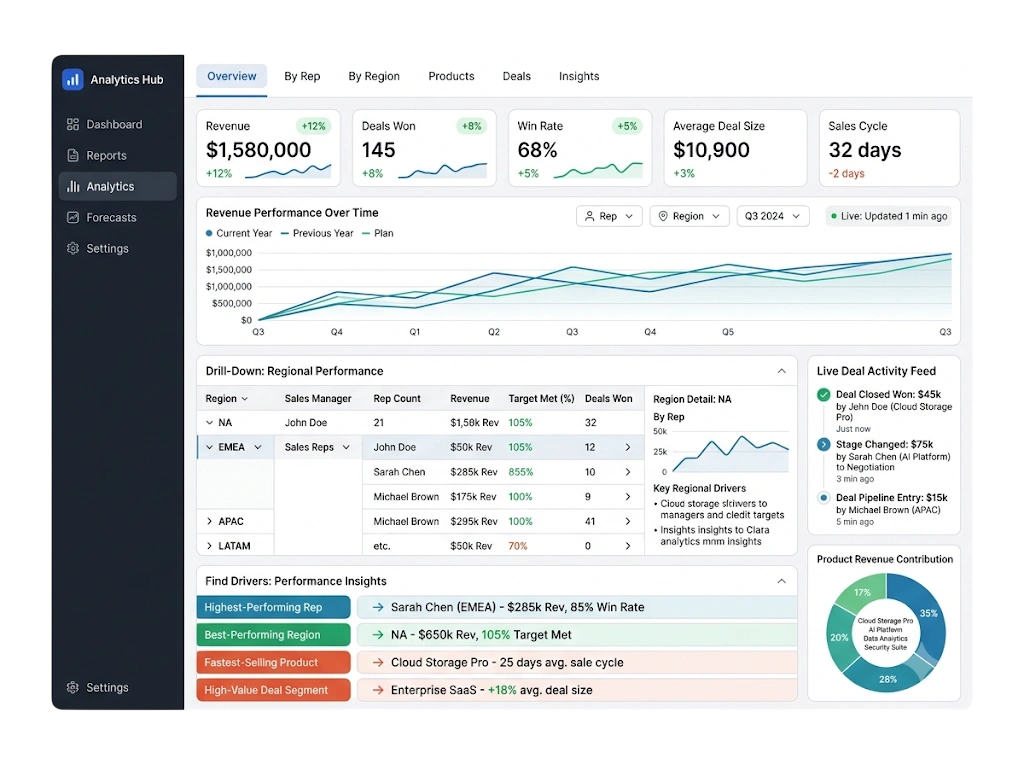The image size is (1024, 765).
Task: Click the 28% donut chart segment
Action: tap(888, 679)
